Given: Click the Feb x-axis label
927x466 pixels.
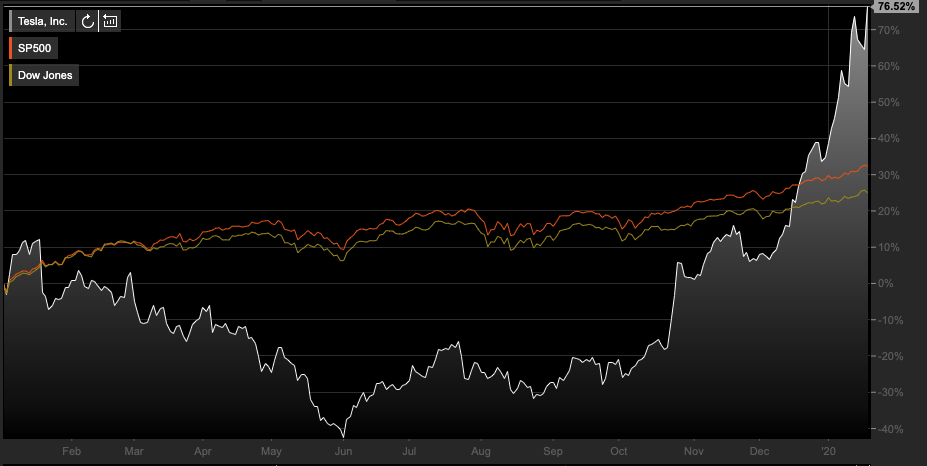Looking at the screenshot, I should tap(71, 451).
